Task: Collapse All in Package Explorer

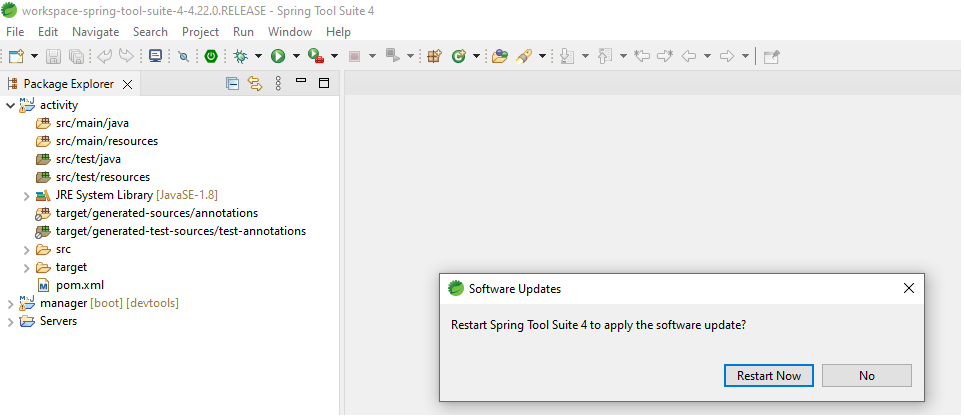Action: coord(232,84)
